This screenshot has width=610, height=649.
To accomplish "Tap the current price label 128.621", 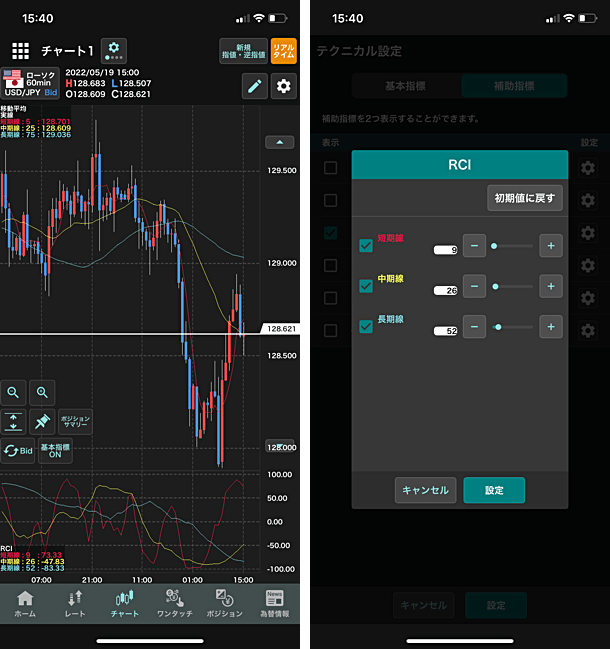I will pos(281,329).
